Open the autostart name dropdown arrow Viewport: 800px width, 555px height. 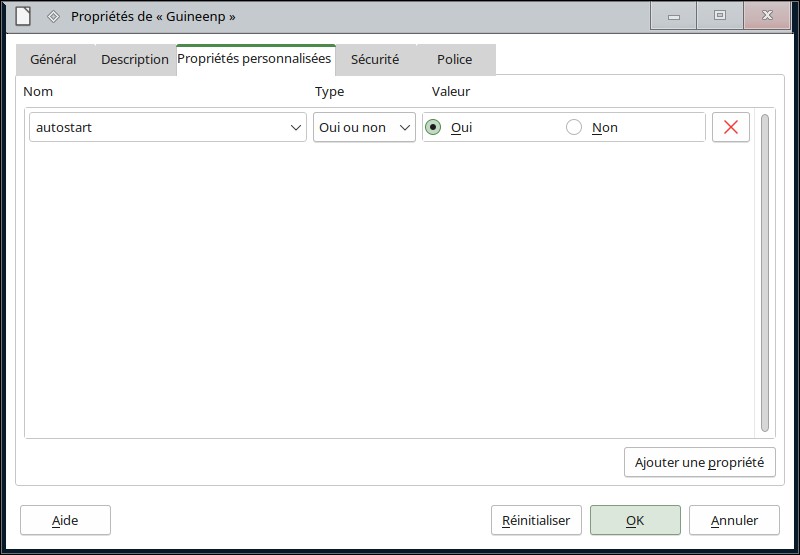click(295, 128)
